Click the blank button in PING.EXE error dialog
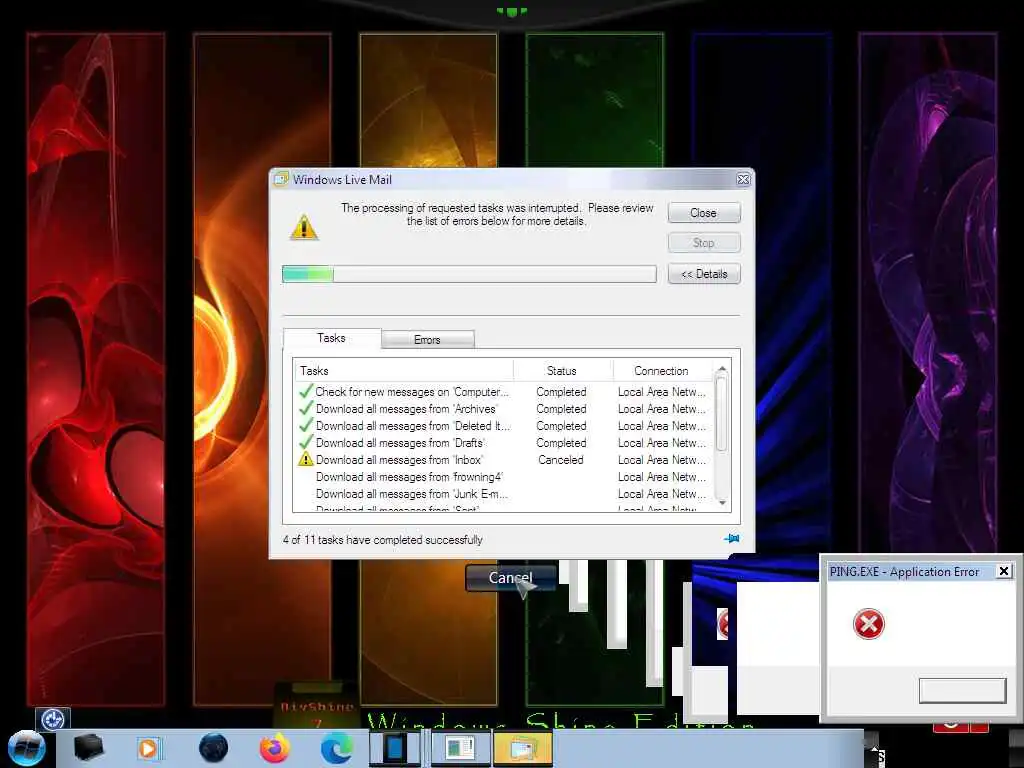The image size is (1024, 768). (x=963, y=690)
